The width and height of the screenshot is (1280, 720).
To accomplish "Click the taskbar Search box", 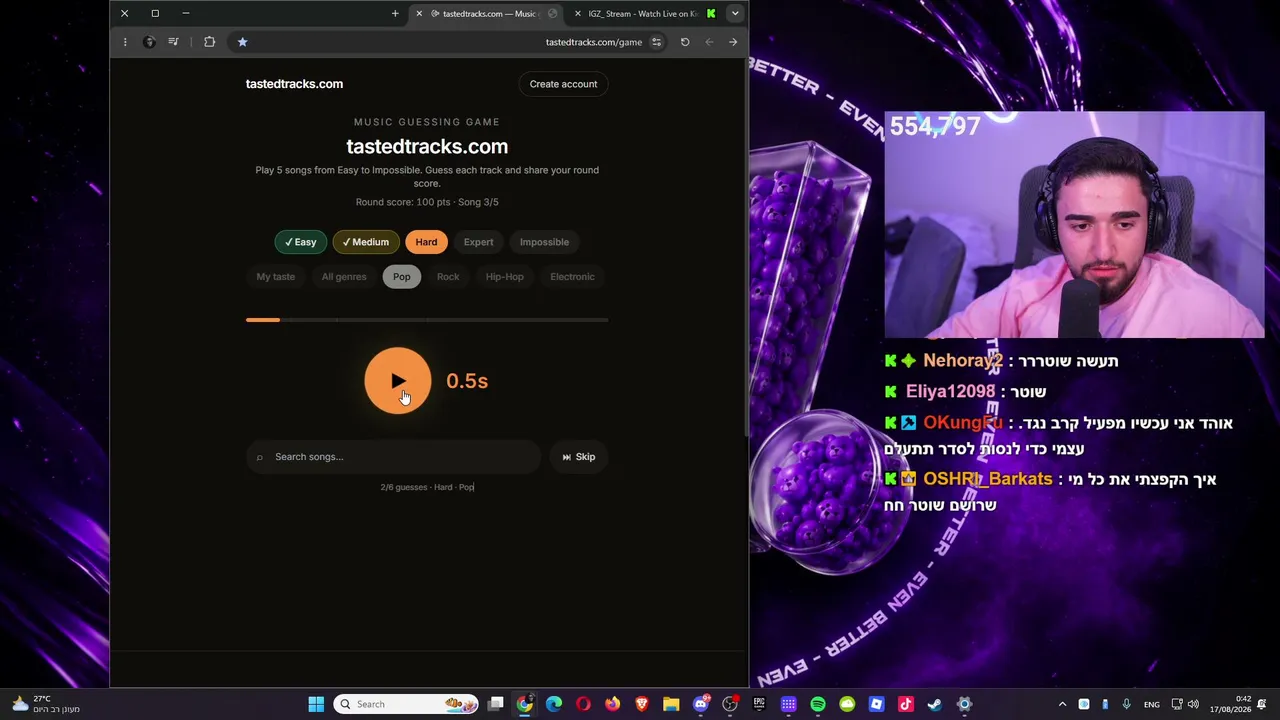I will [x=407, y=704].
